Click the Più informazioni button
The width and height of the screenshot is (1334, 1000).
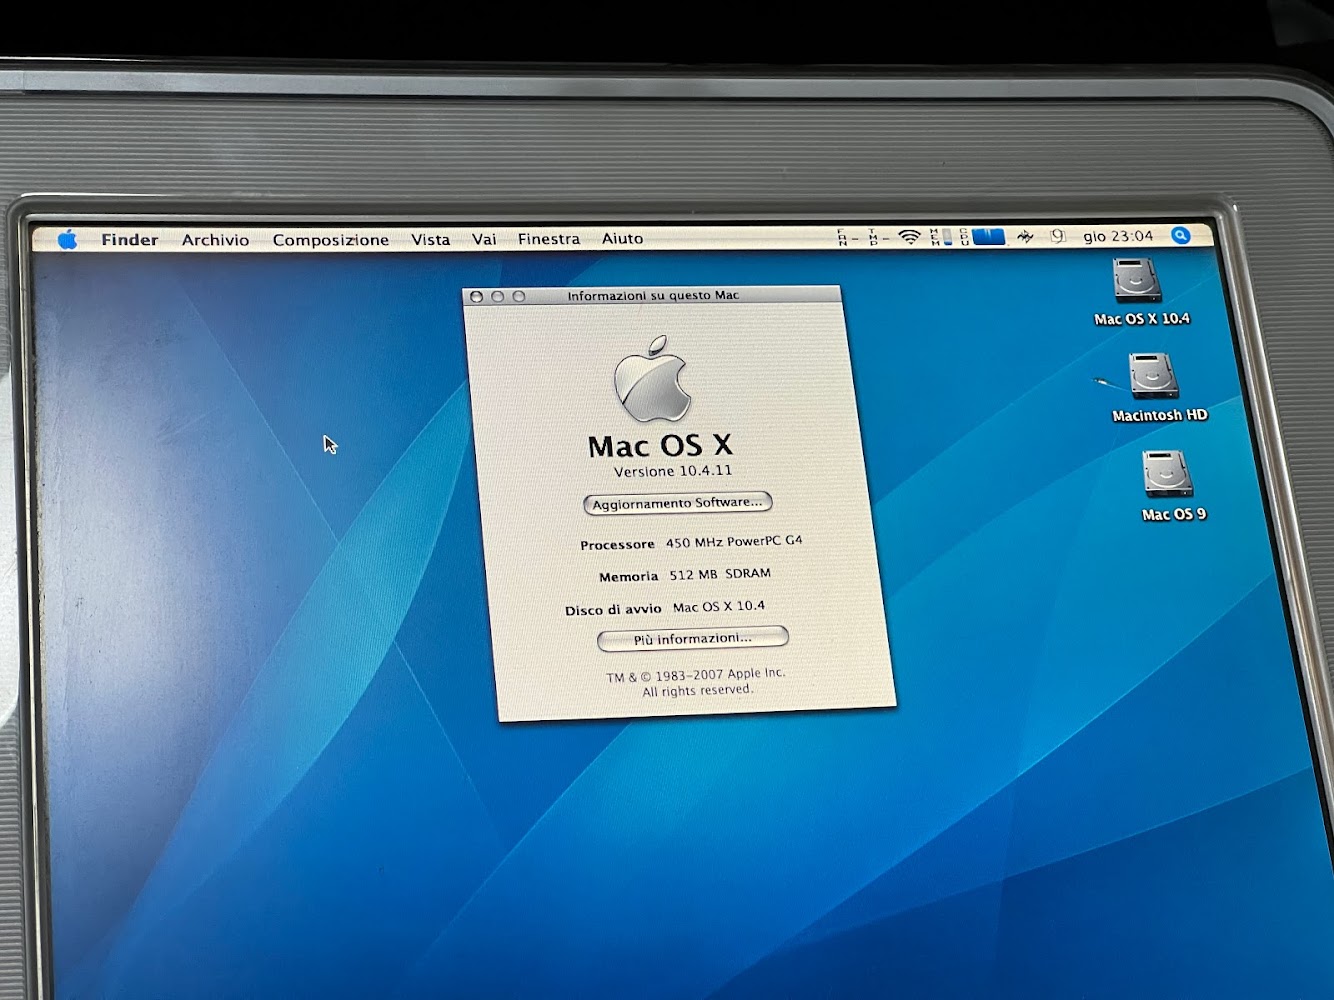[692, 638]
